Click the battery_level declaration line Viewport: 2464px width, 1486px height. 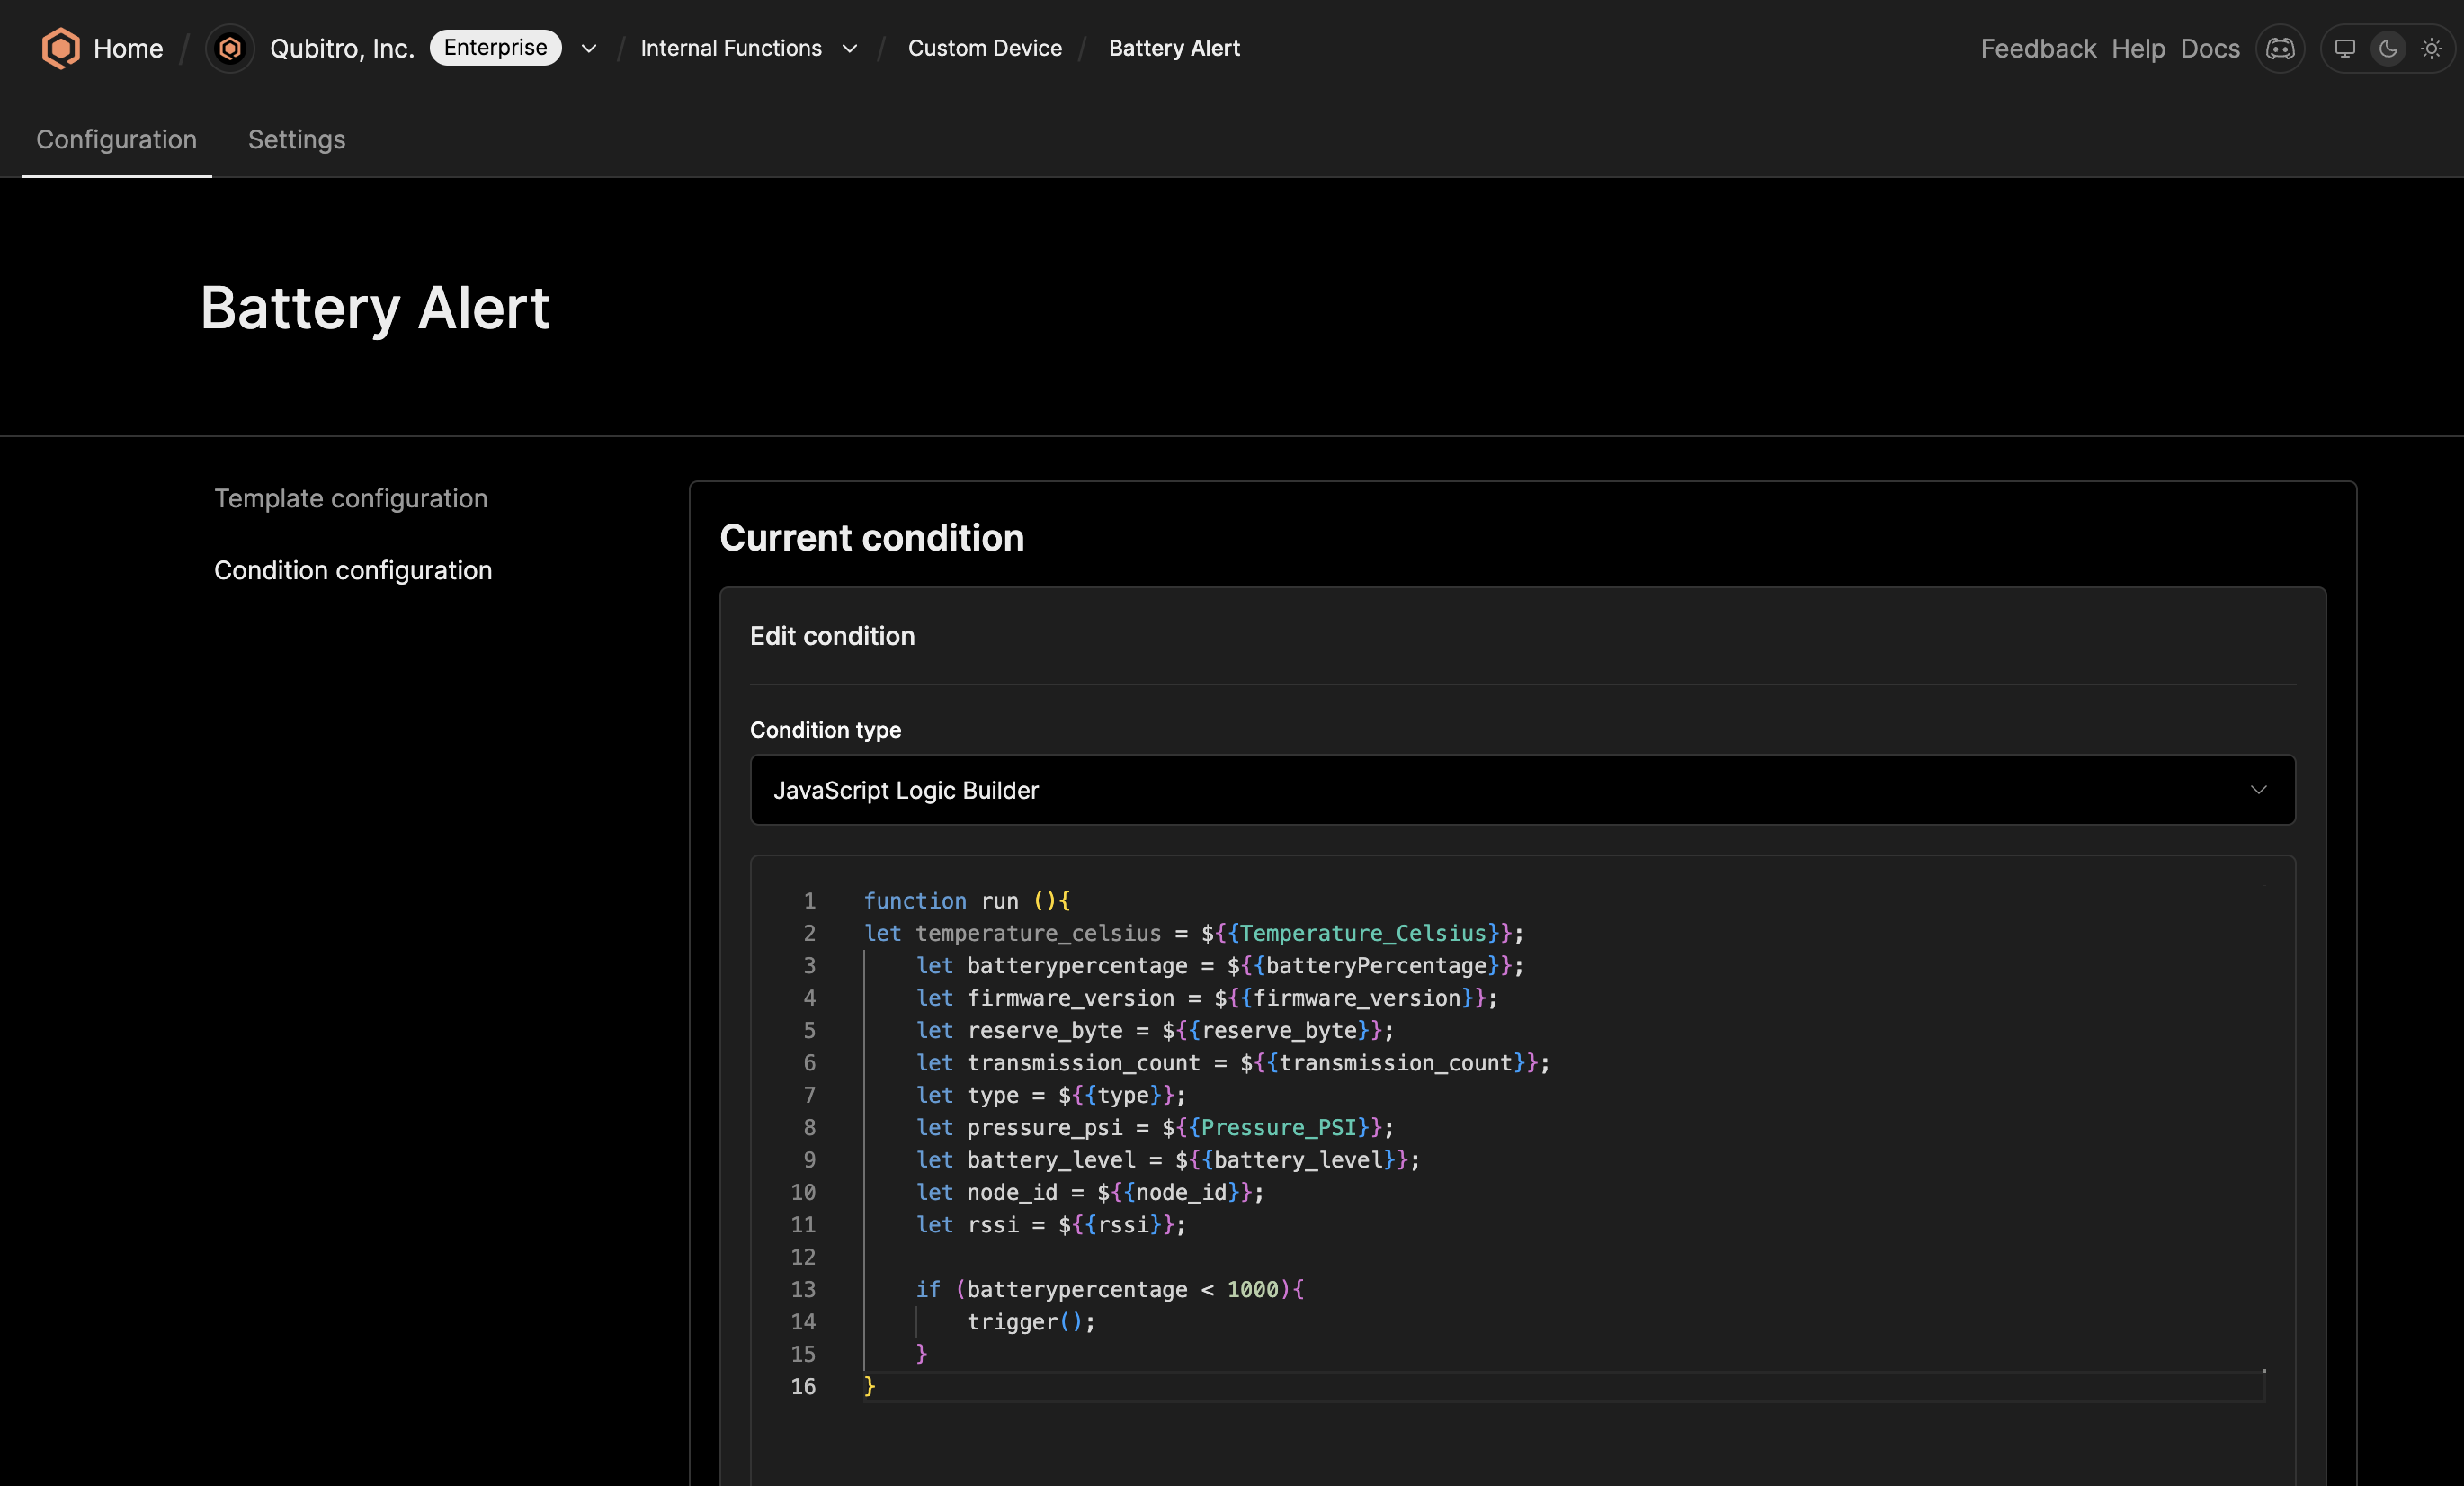(1168, 1160)
